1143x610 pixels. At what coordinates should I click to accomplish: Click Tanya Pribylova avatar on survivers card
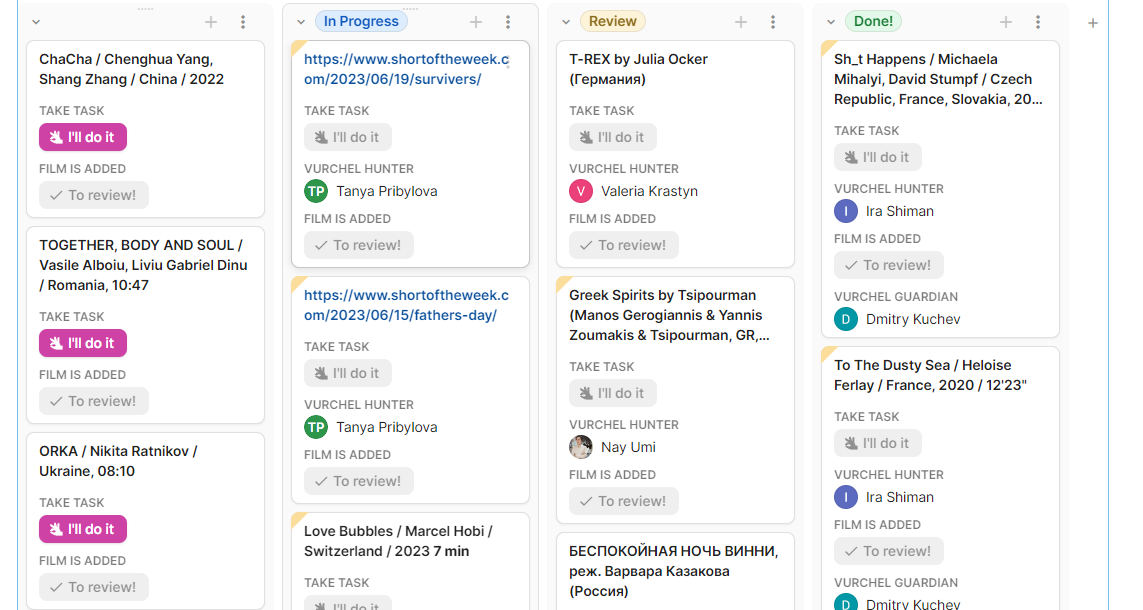[316, 191]
